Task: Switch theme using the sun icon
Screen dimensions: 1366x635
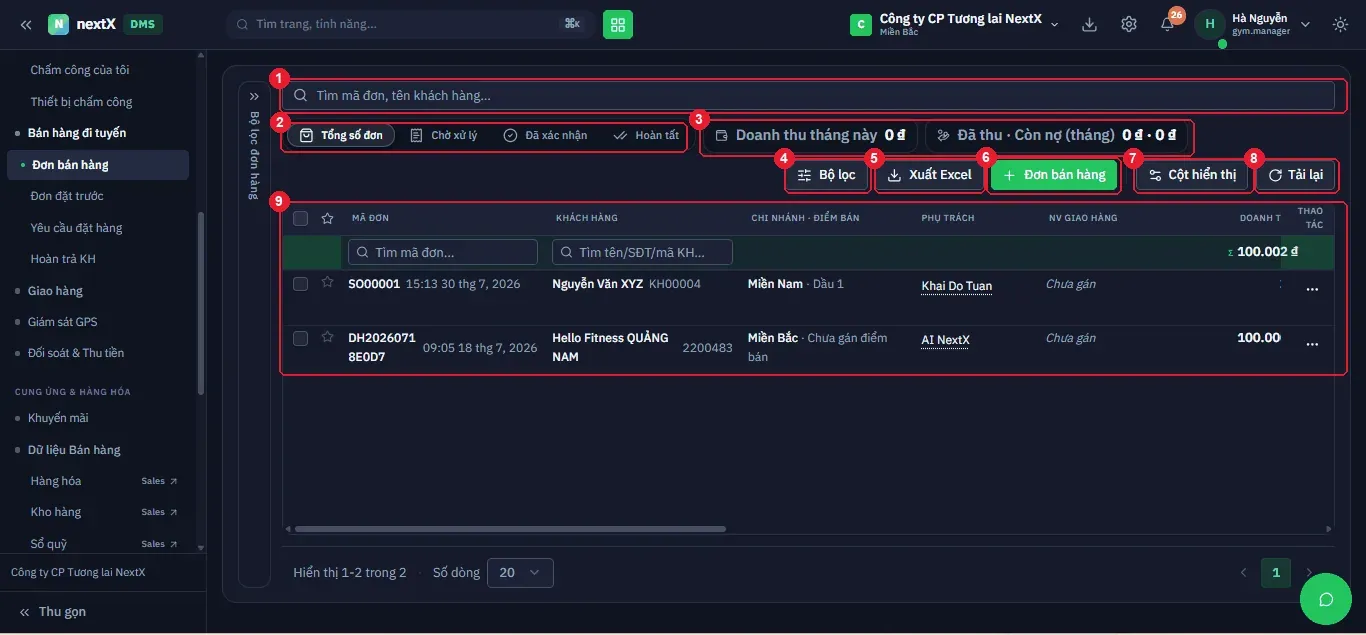Action: click(1341, 24)
